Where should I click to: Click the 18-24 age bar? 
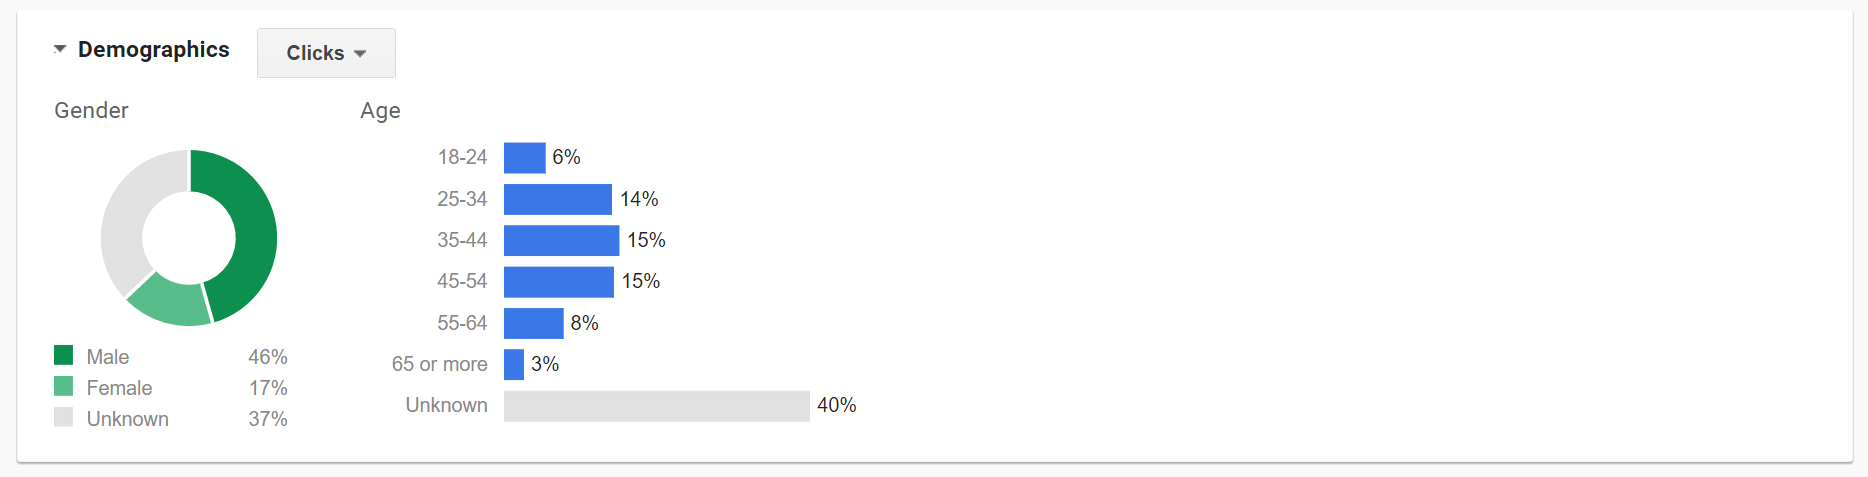(524, 158)
